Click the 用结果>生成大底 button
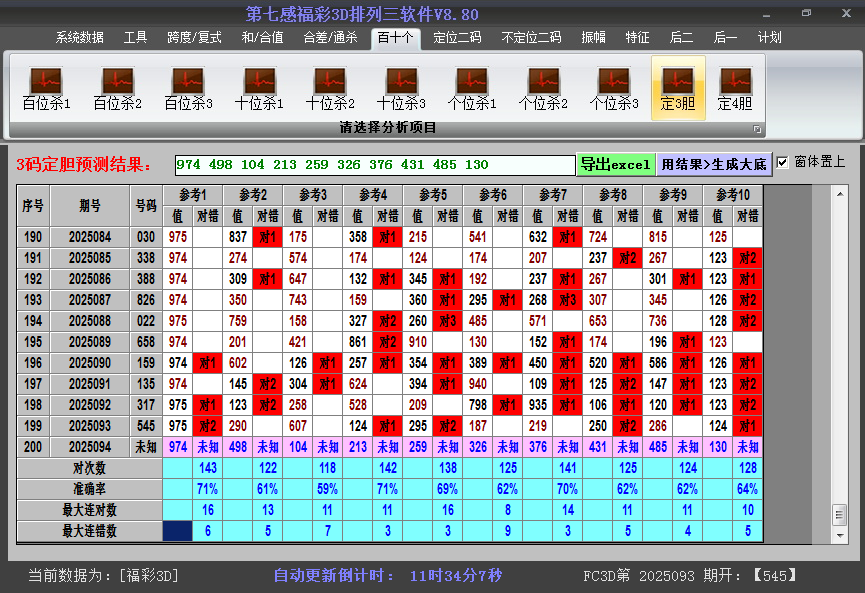This screenshot has width=865, height=593. coord(714,164)
